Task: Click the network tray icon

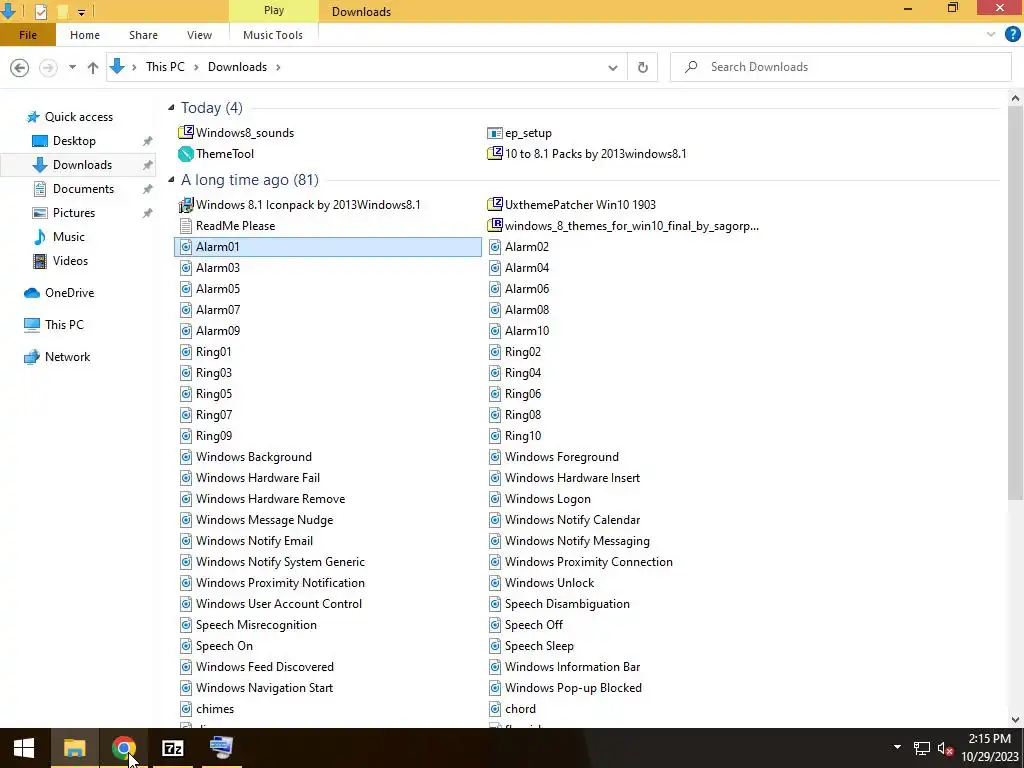Action: pos(921,748)
